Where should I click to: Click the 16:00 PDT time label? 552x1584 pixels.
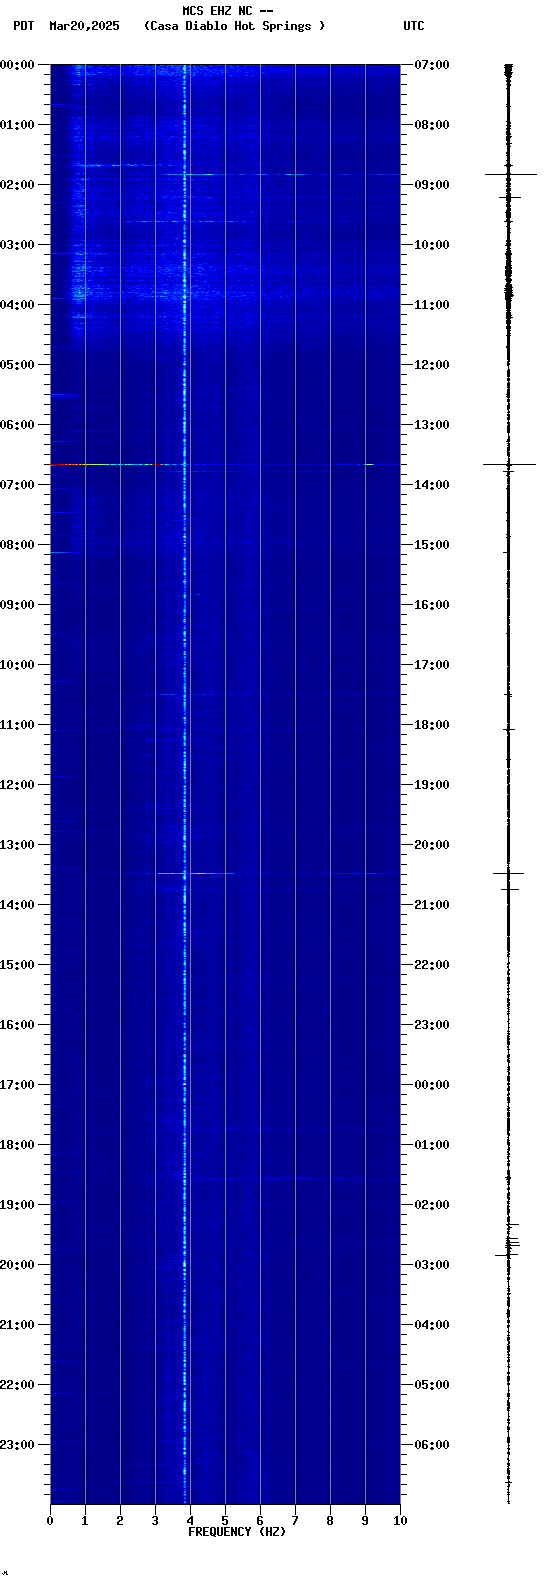(x=18, y=1024)
